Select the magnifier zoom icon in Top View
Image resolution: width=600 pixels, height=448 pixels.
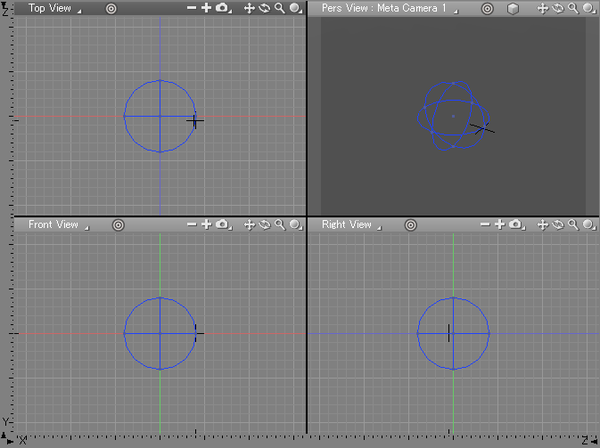pyautogui.click(x=280, y=8)
